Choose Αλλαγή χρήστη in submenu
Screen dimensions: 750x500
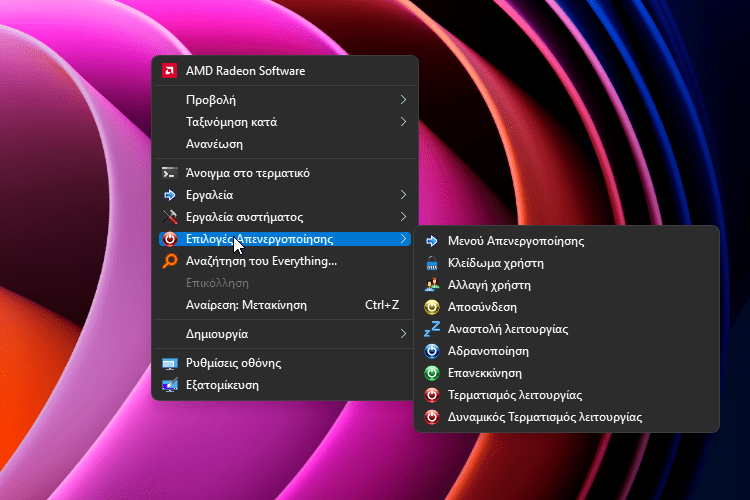pyautogui.click(x=566, y=285)
